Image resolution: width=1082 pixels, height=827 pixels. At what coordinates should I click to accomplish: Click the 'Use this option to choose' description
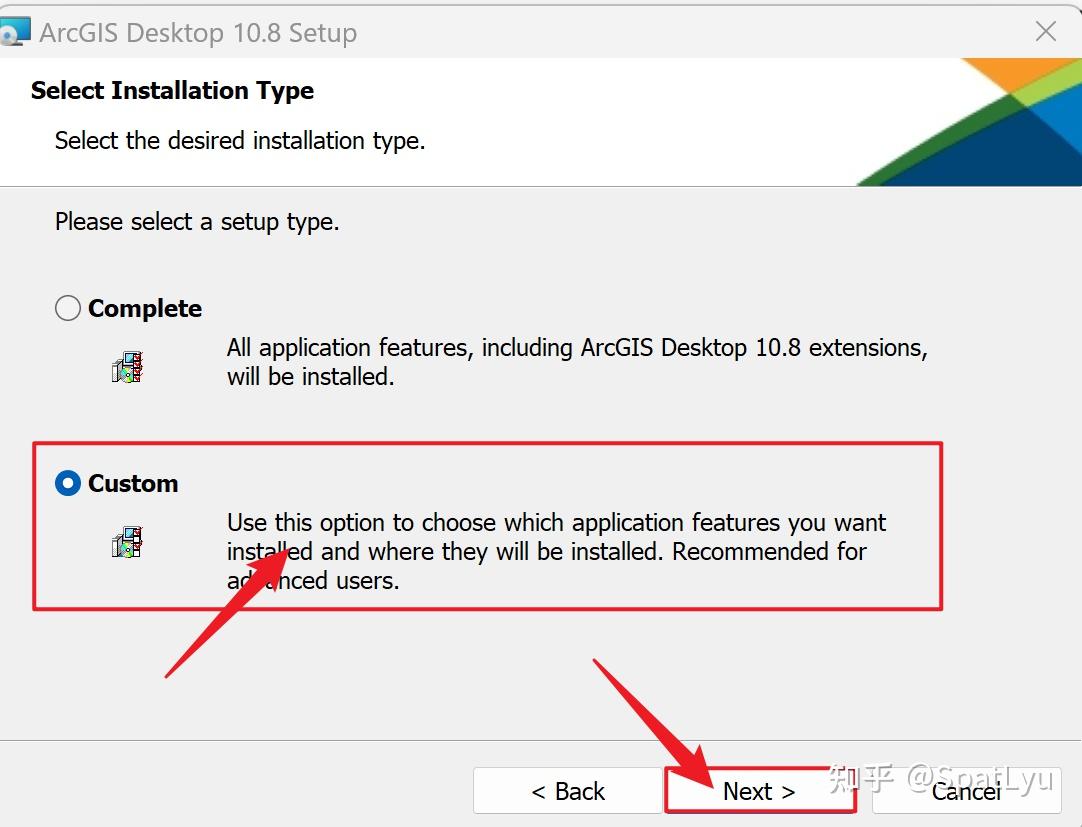click(556, 551)
